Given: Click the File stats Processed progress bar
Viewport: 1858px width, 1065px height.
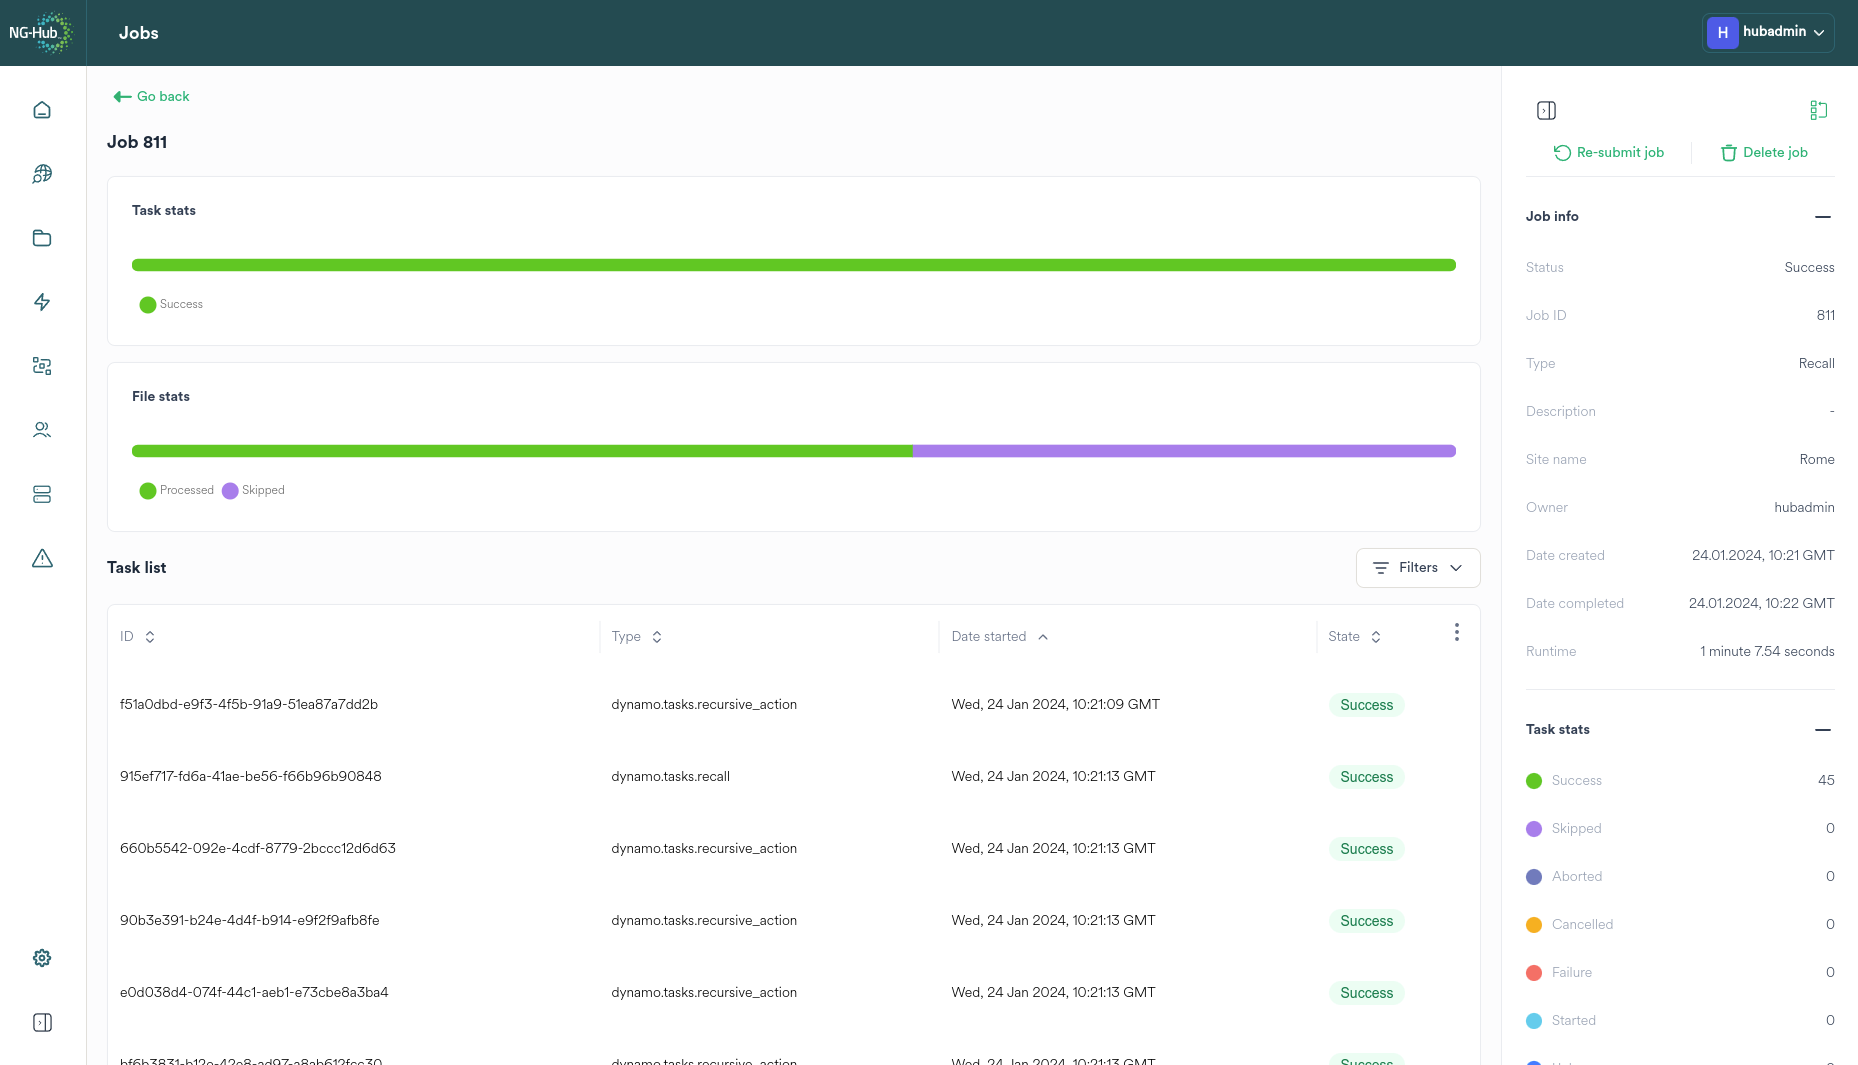Looking at the screenshot, I should tap(520, 451).
